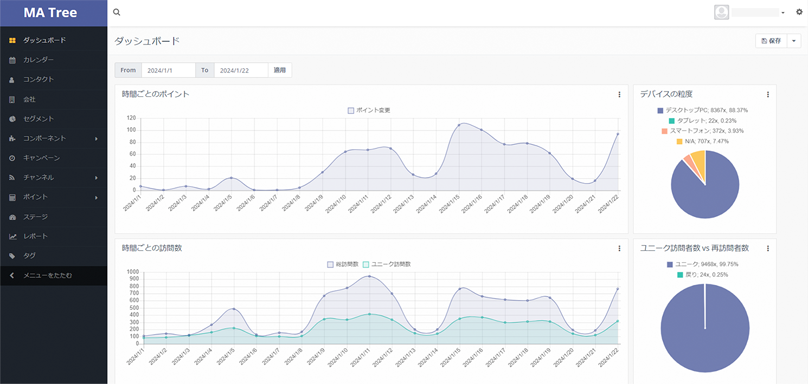Click the コンタクト person icon
This screenshot has height=384, width=808.
click(x=12, y=79)
